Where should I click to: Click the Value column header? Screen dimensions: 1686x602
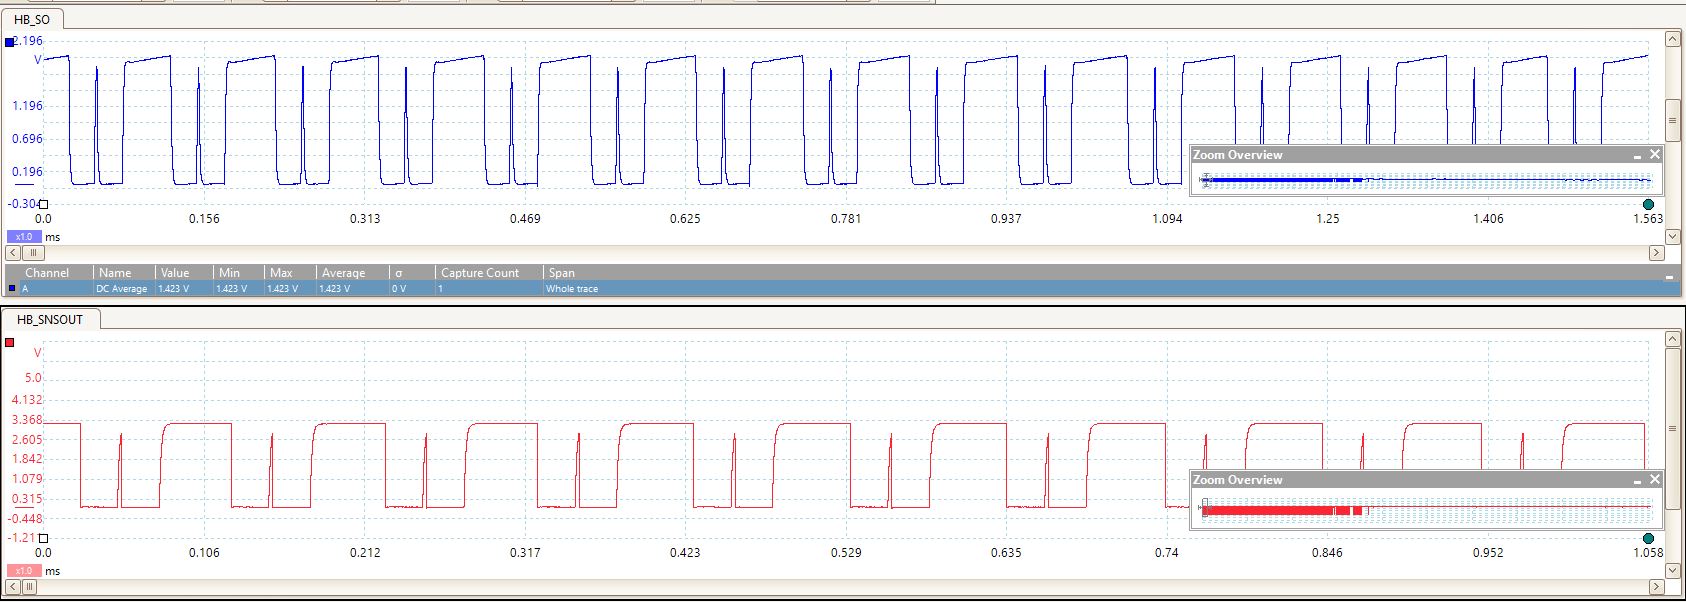(x=175, y=273)
